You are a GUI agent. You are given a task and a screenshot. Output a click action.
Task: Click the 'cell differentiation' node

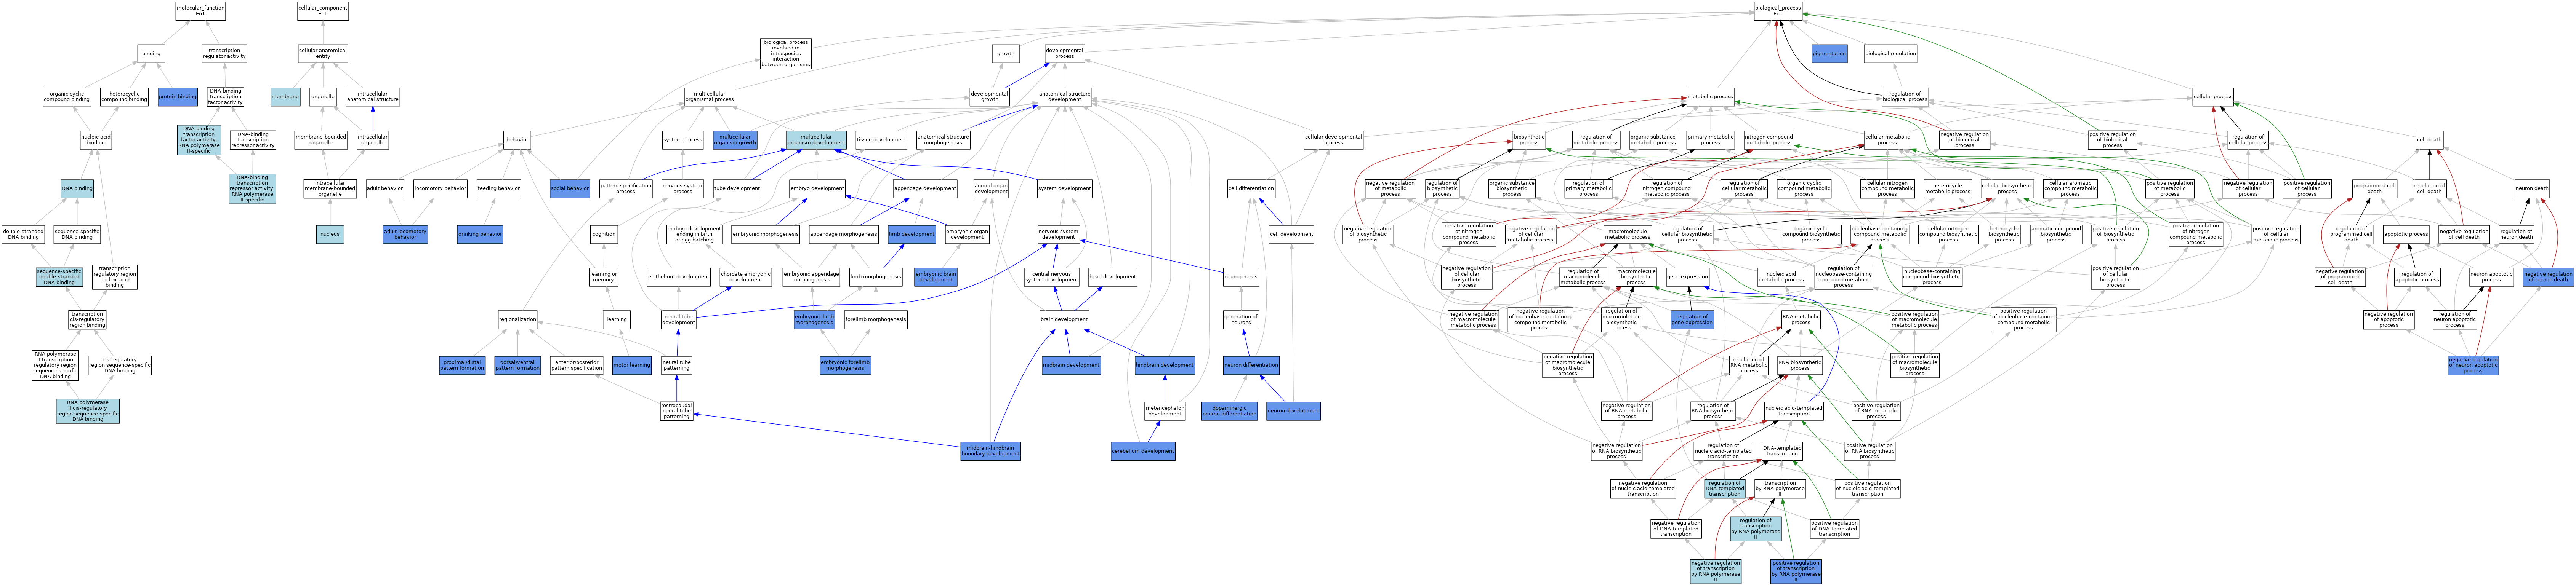pyautogui.click(x=1251, y=188)
